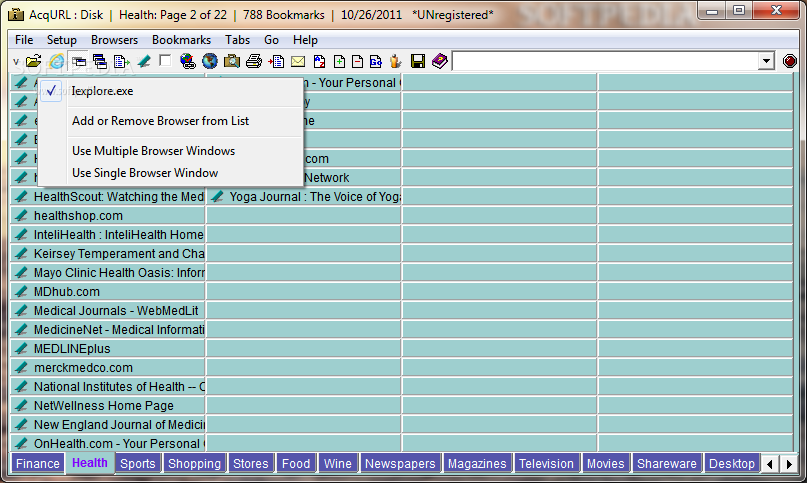Switch to the Newspapers tab
This screenshot has width=807, height=483.
tap(400, 463)
